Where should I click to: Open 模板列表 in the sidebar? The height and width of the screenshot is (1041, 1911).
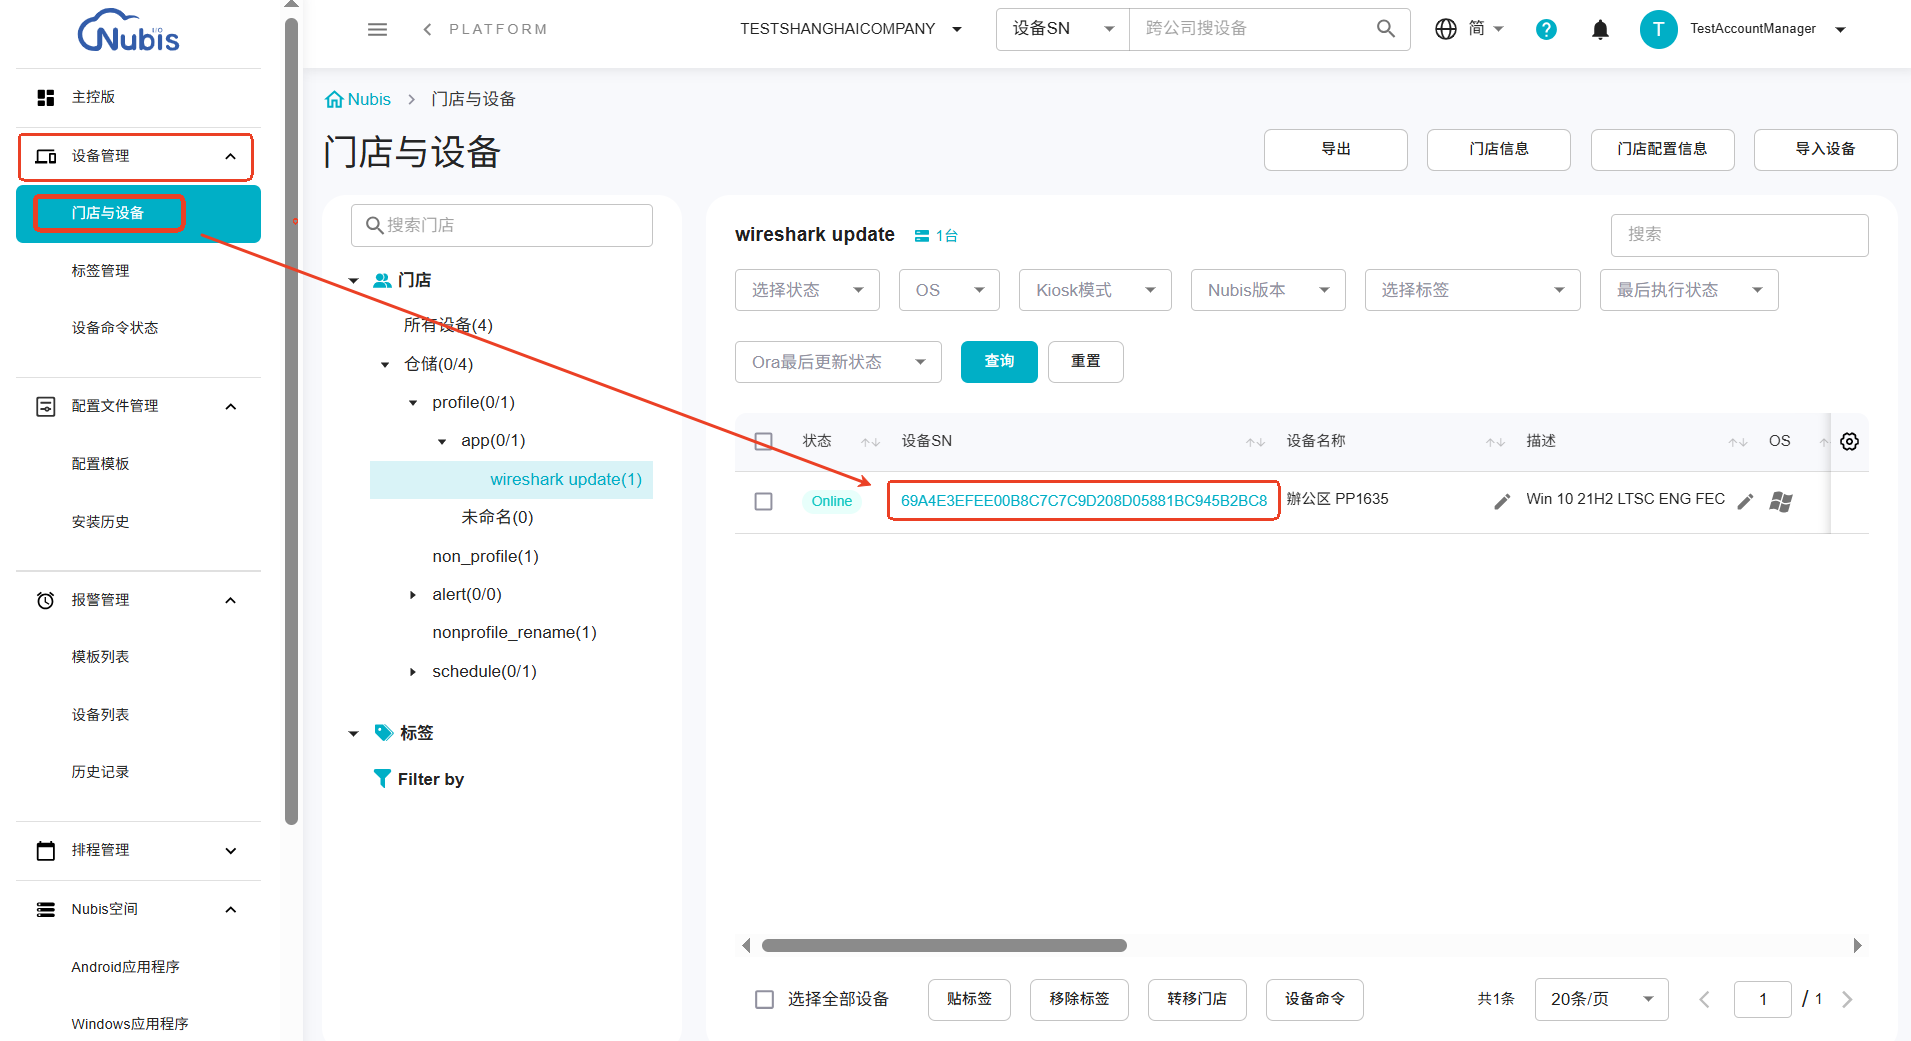click(100, 657)
